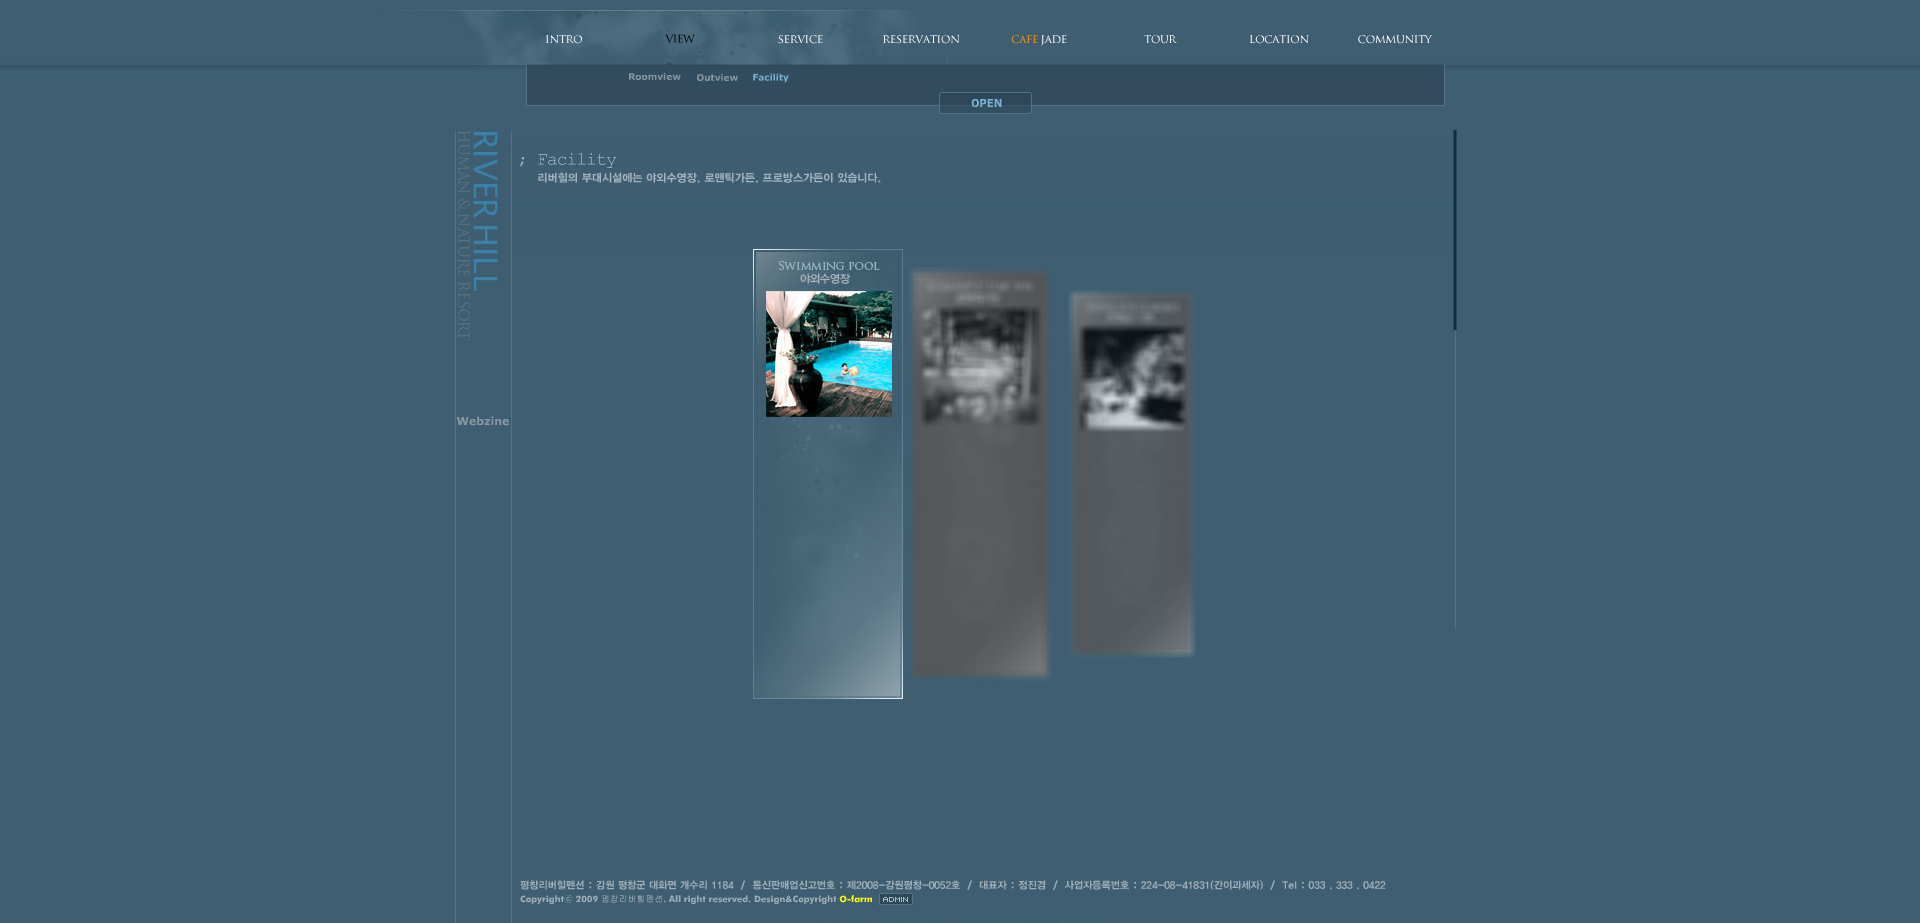
Task: Open the INTRO menu item
Action: pos(563,39)
